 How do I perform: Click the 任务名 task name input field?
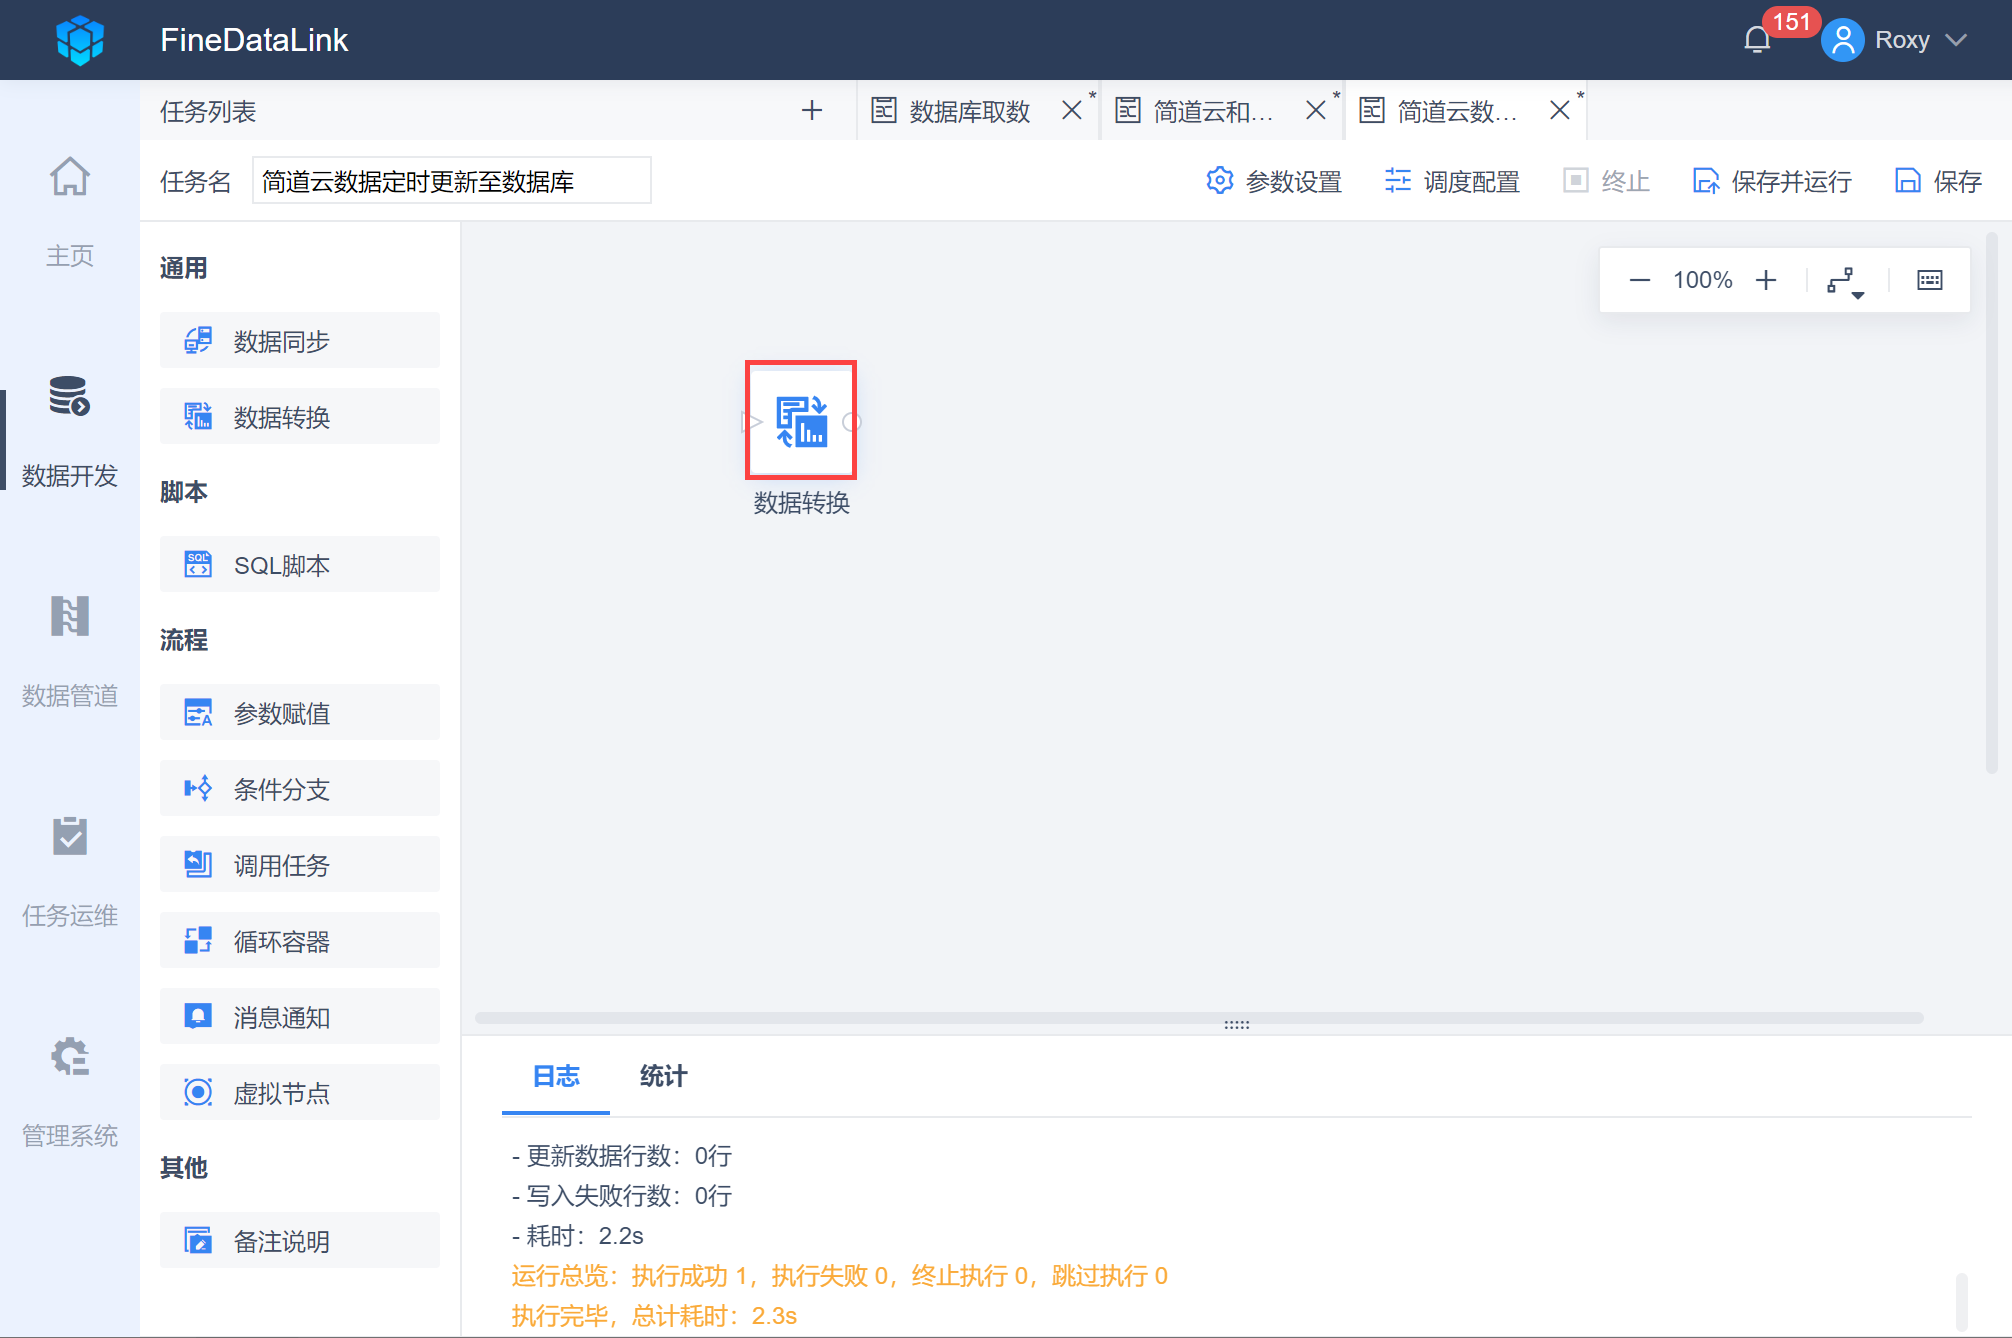click(x=452, y=180)
